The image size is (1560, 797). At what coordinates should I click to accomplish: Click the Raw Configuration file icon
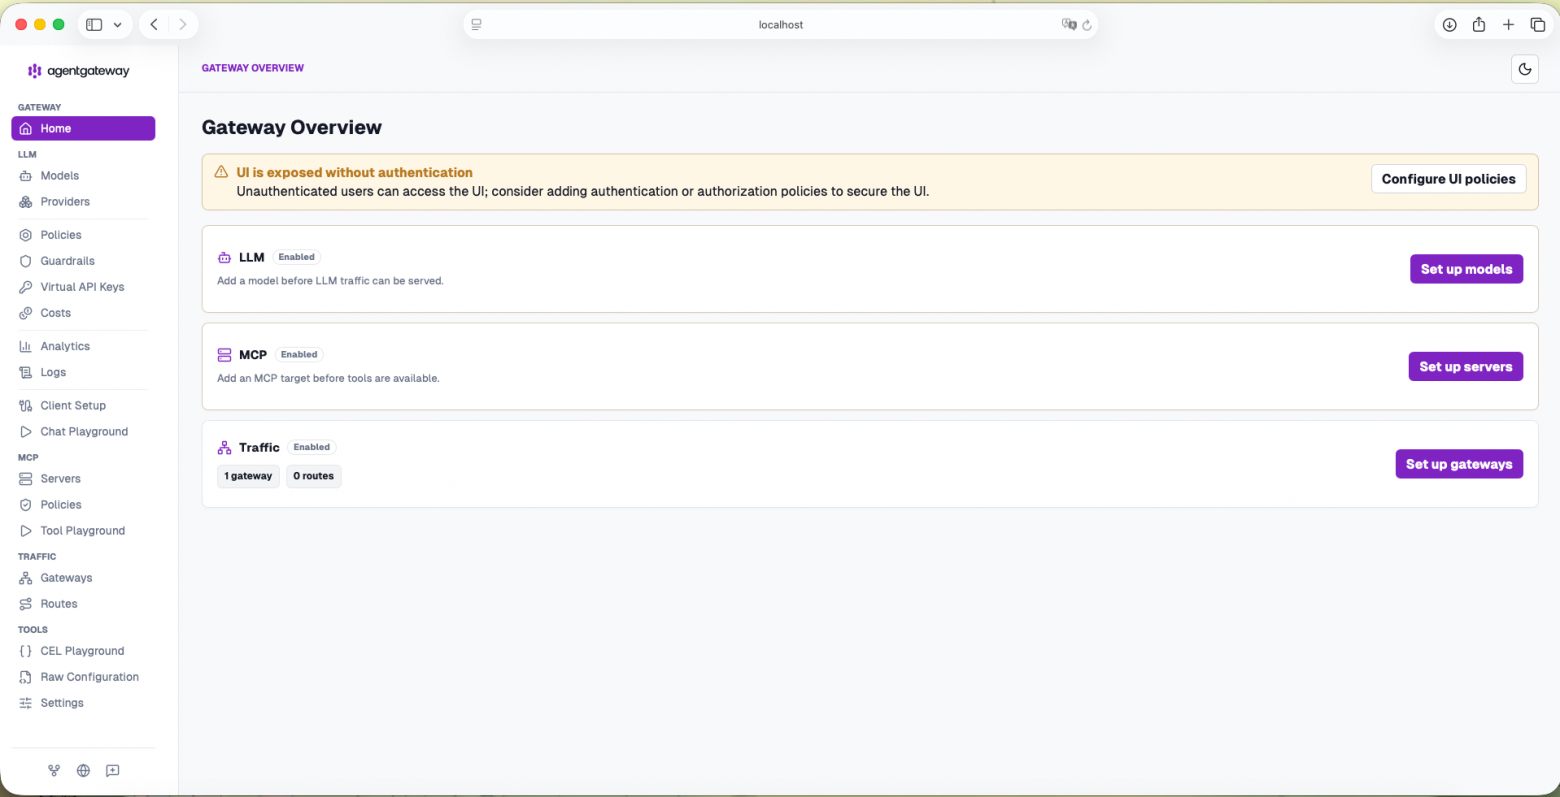(x=26, y=676)
